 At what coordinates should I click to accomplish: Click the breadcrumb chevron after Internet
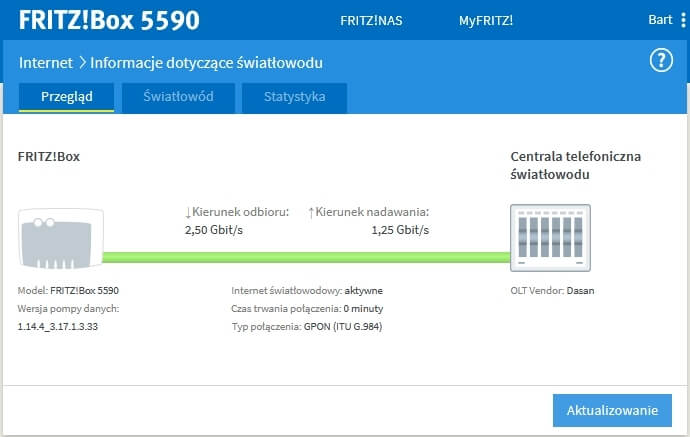[82, 62]
